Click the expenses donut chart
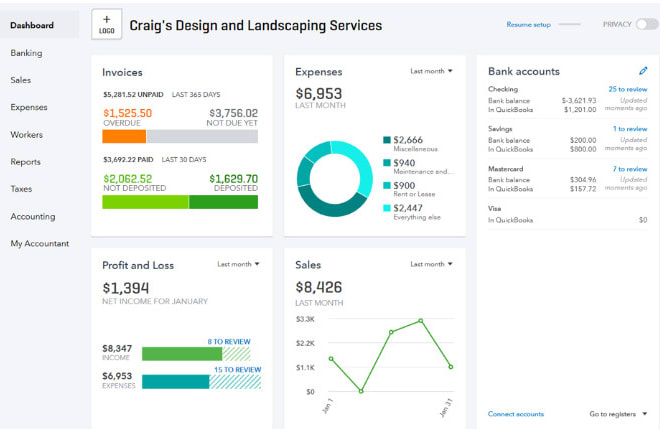Screen dimensions: 660x429 [x=335, y=179]
